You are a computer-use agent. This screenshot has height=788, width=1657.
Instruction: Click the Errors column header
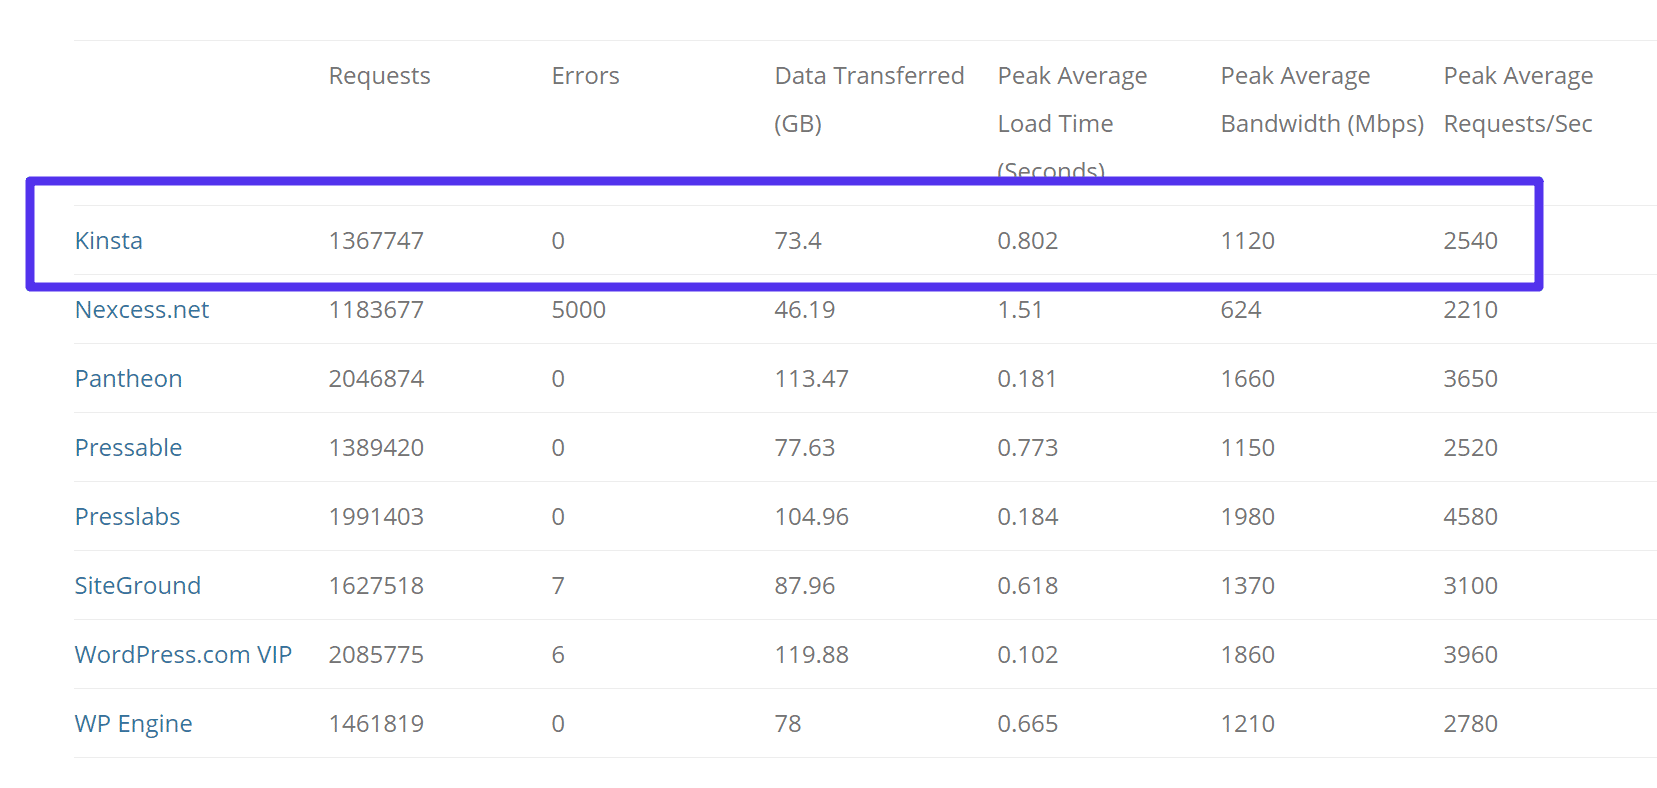tap(585, 76)
